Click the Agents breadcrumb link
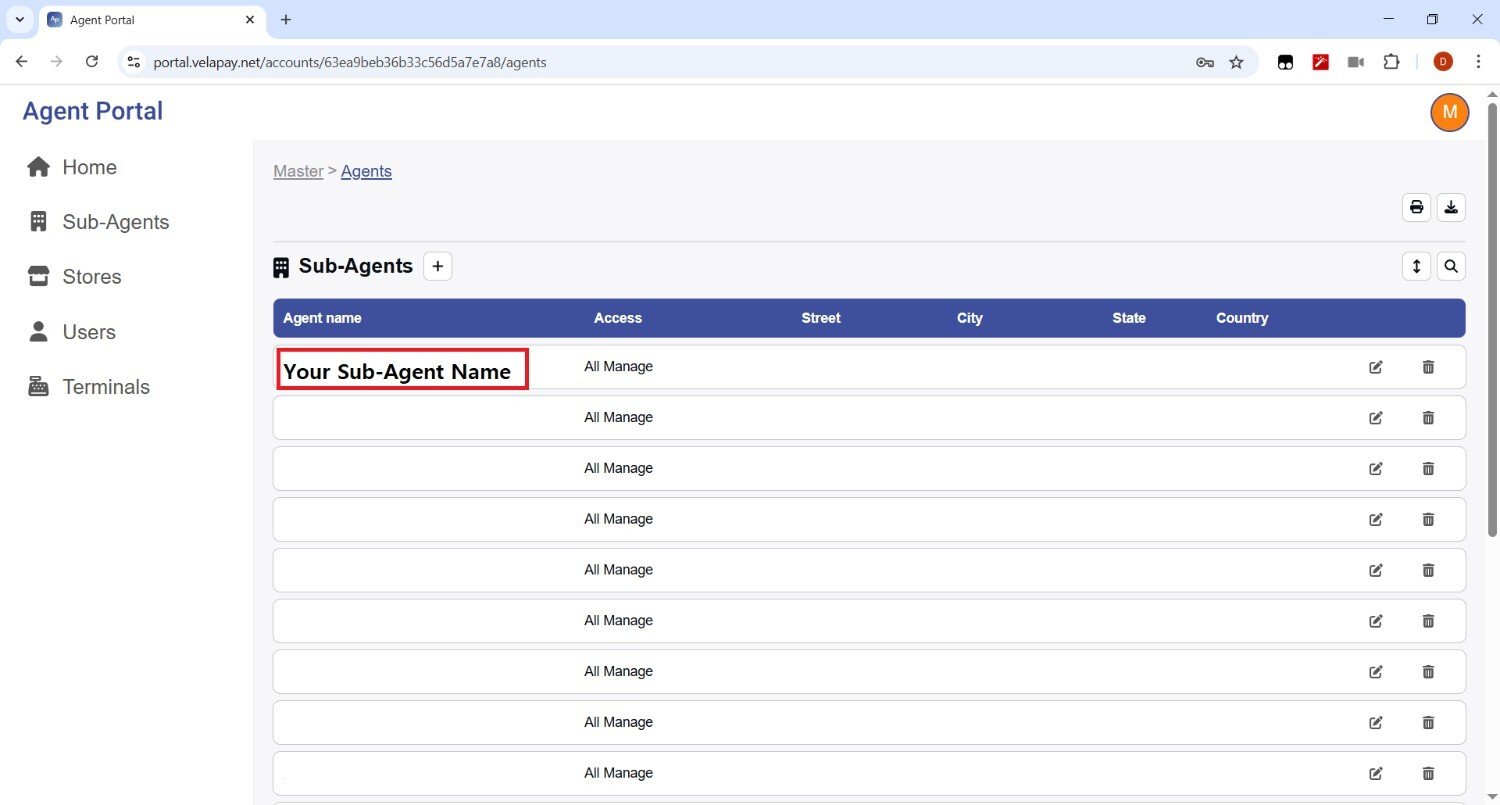Screen dimensions: 1500x805 pyautogui.click(x=366, y=171)
